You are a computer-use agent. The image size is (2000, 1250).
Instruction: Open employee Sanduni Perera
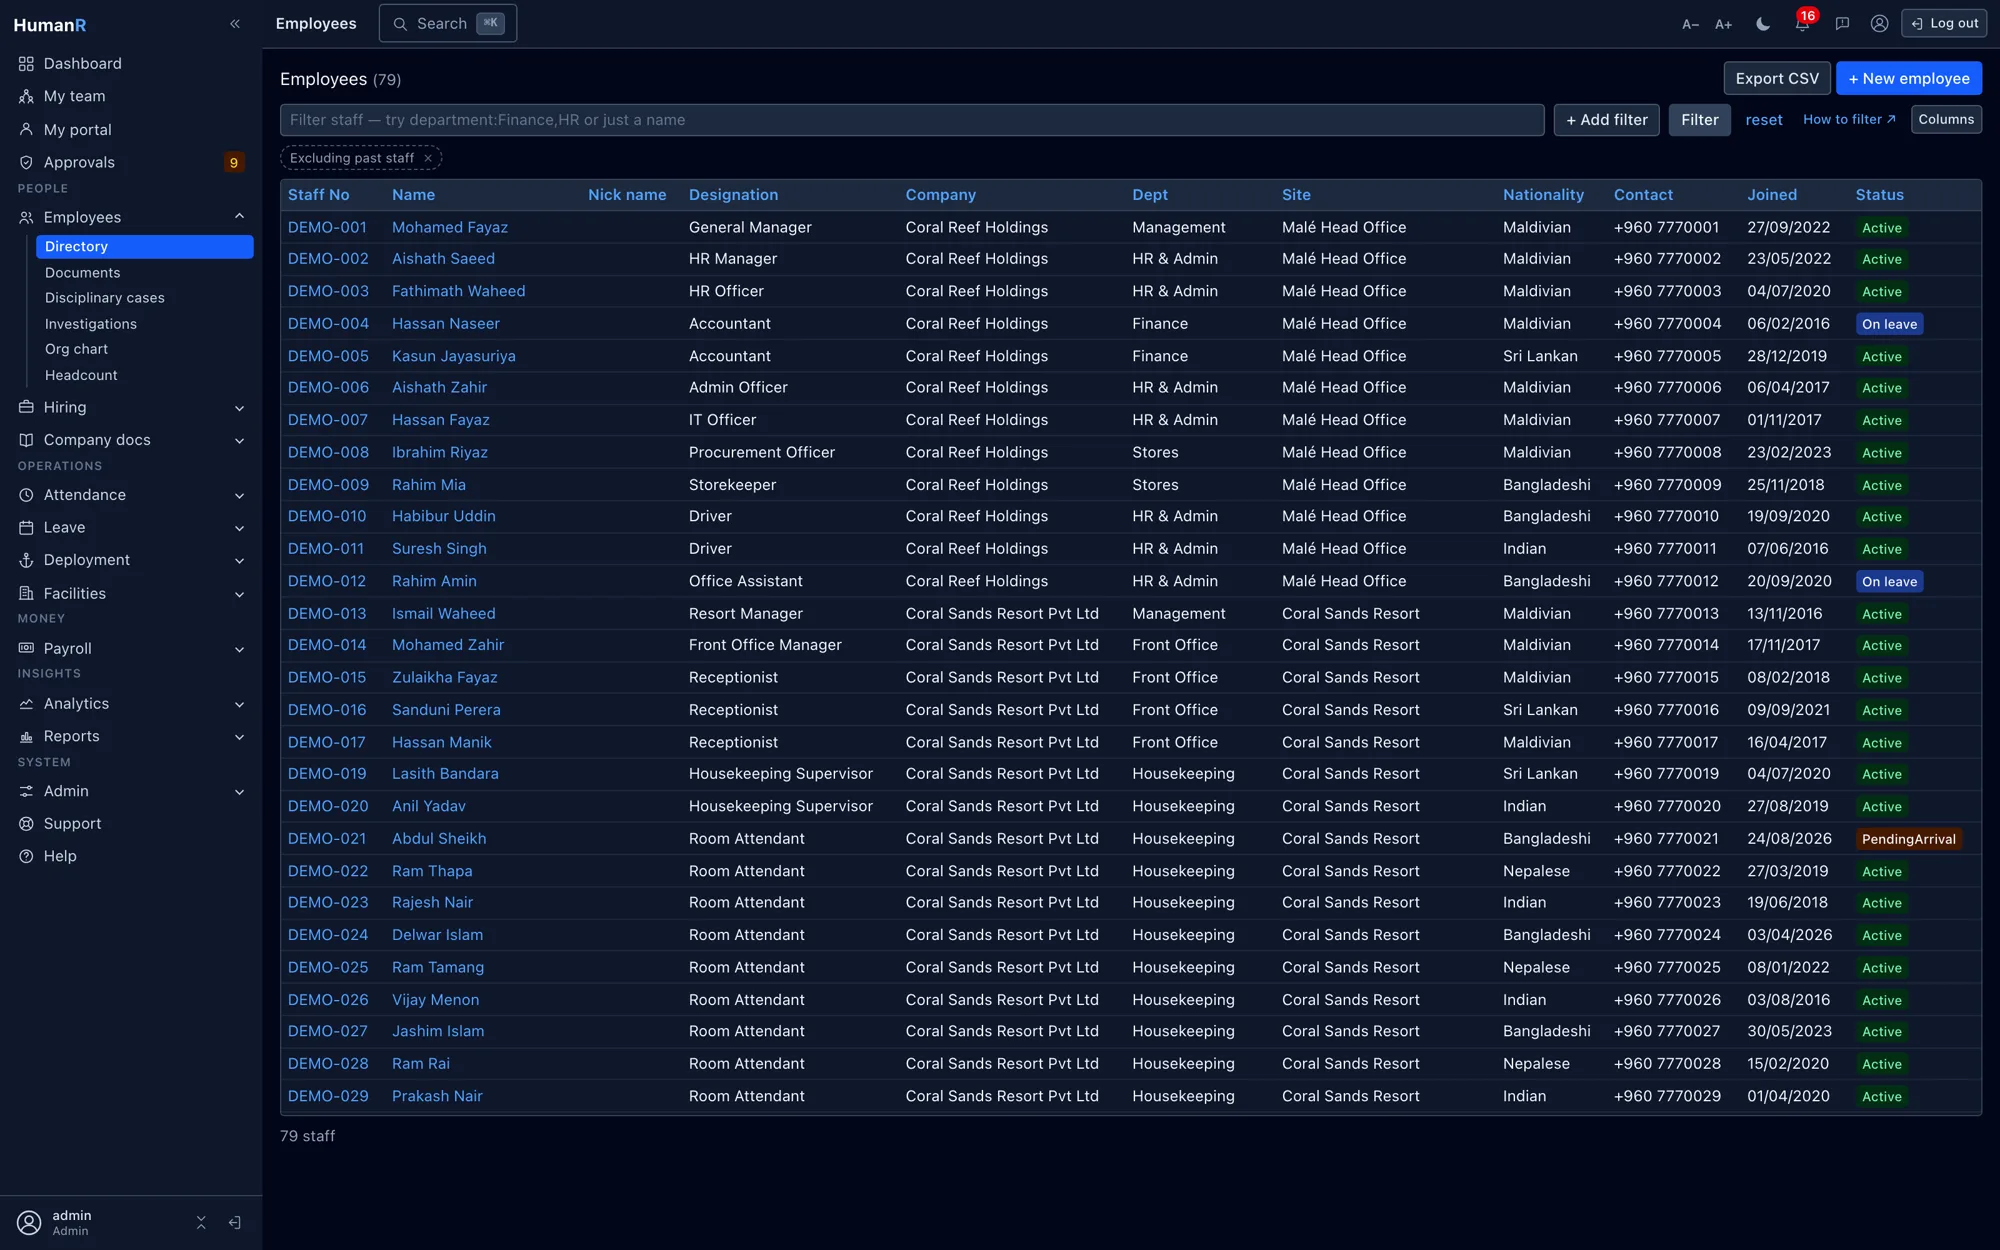coord(446,710)
